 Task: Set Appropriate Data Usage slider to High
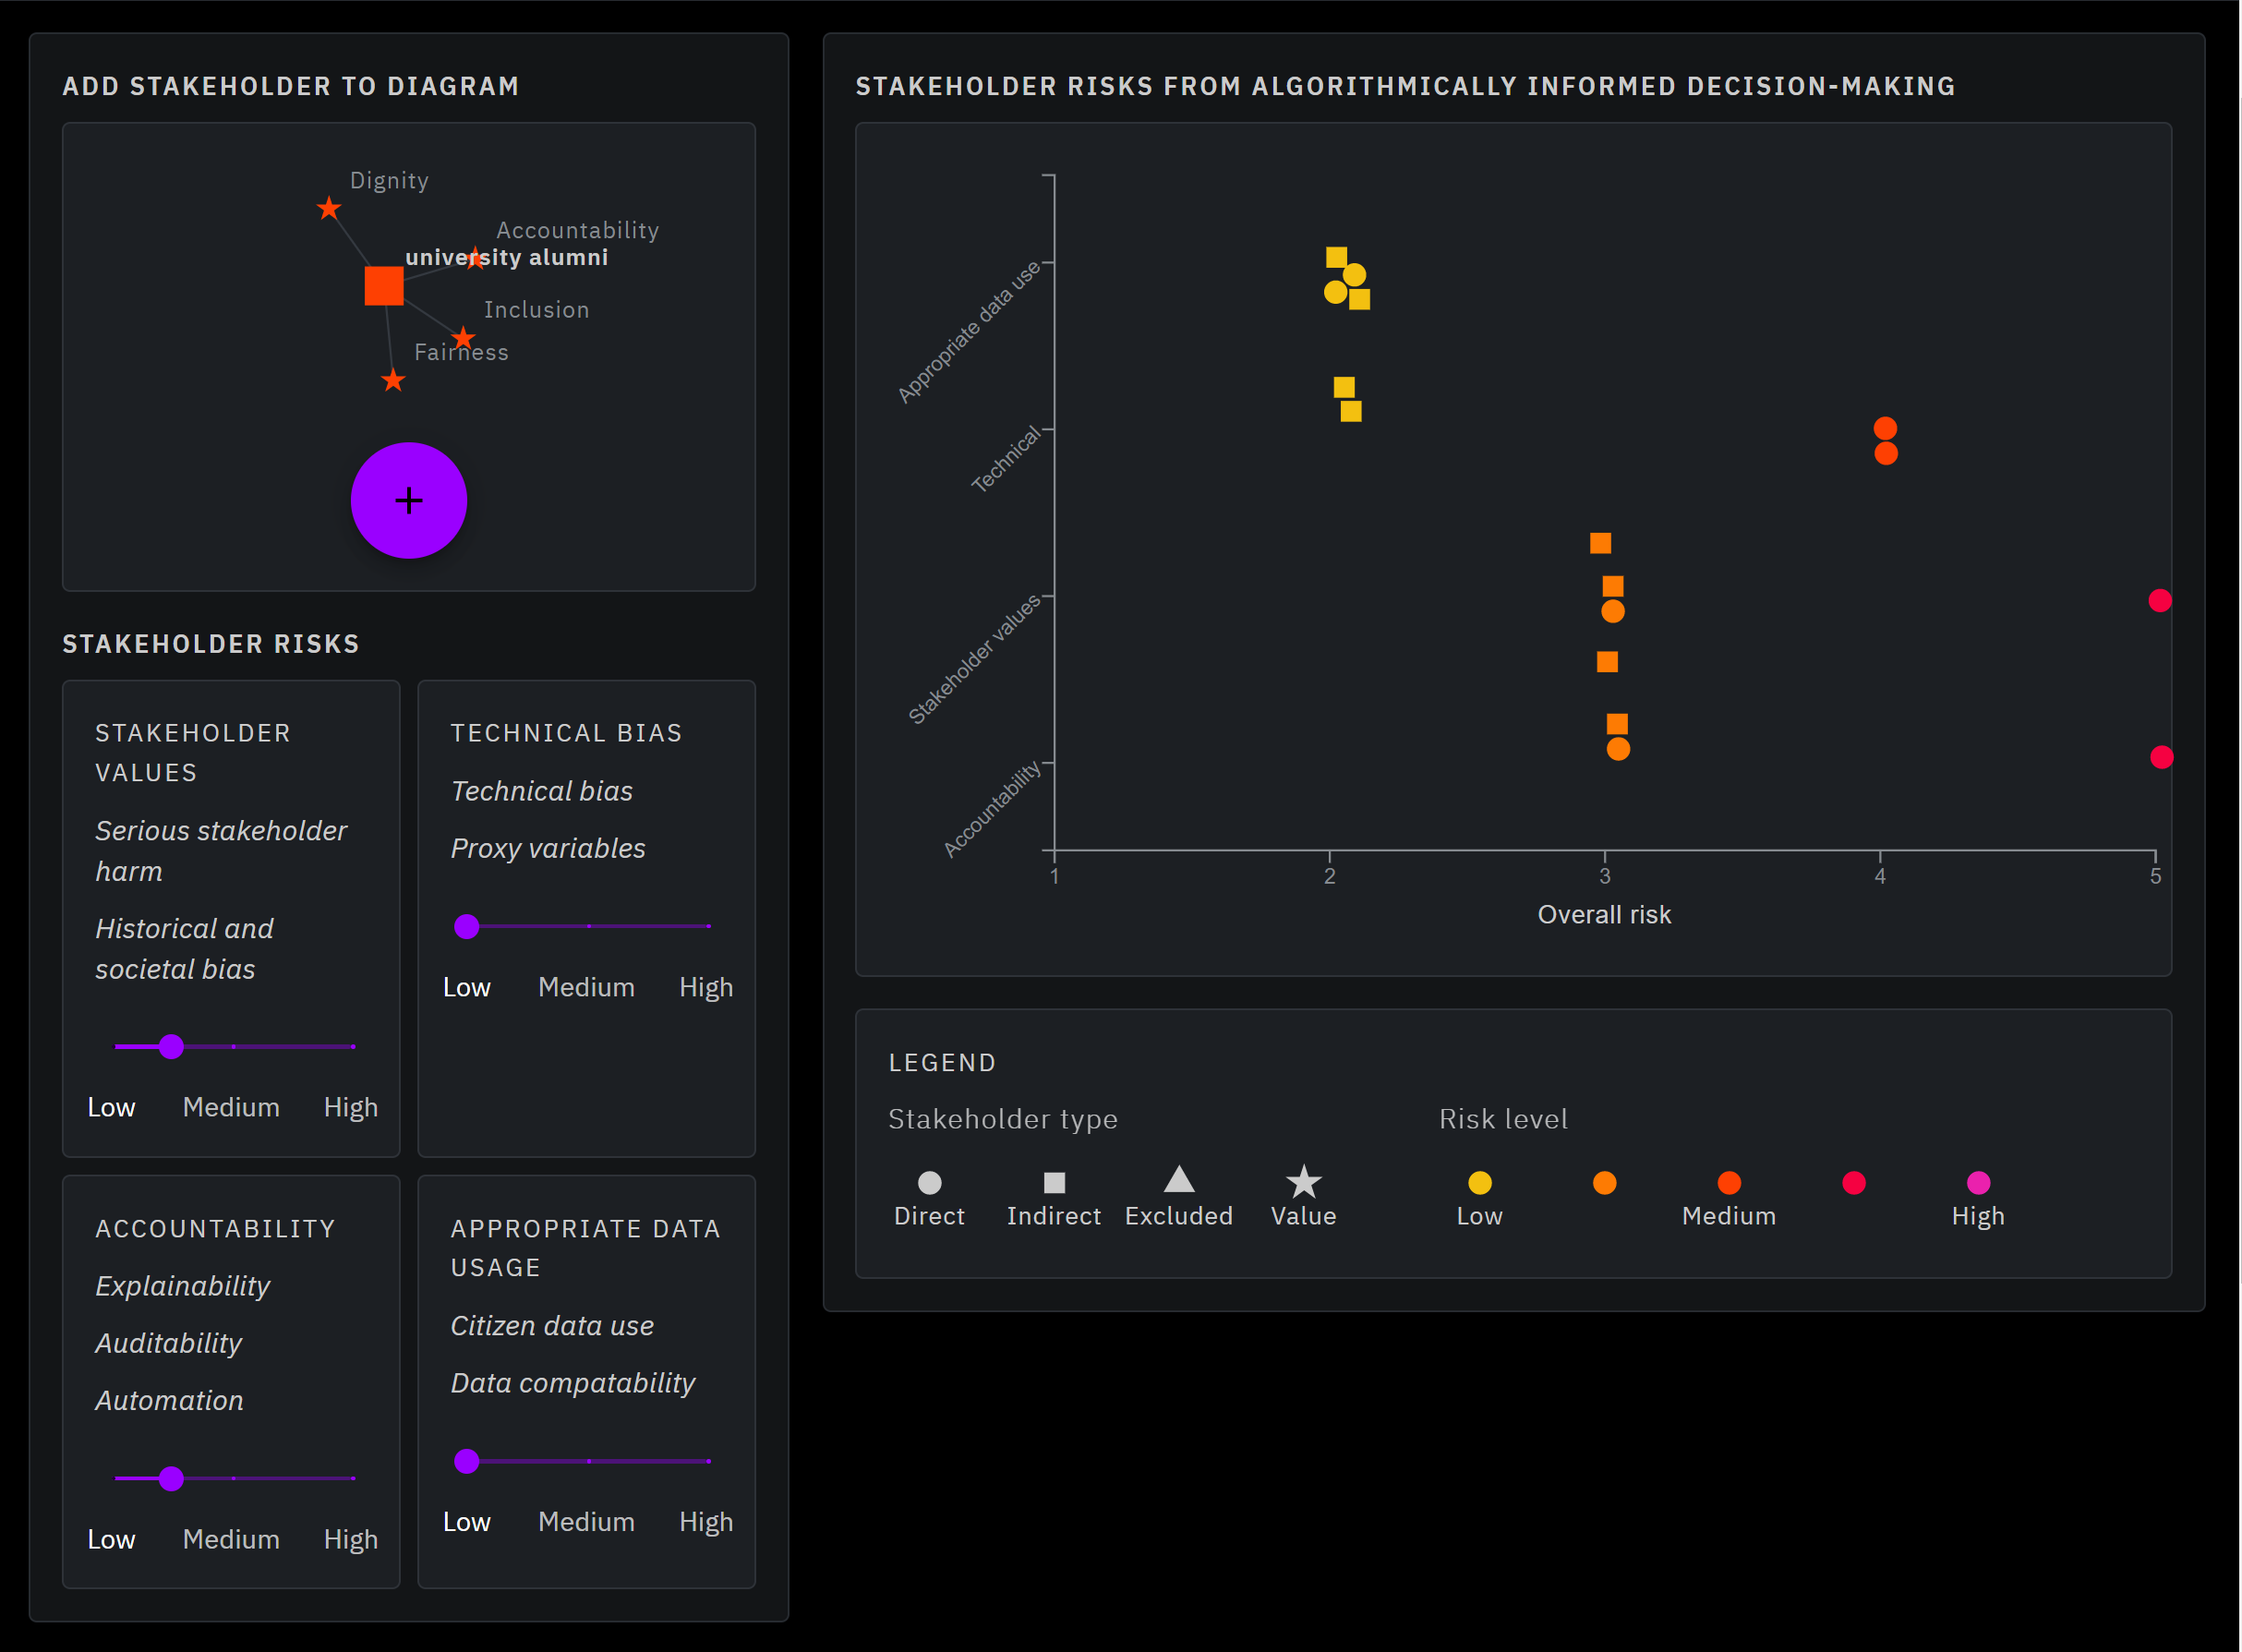point(708,1460)
